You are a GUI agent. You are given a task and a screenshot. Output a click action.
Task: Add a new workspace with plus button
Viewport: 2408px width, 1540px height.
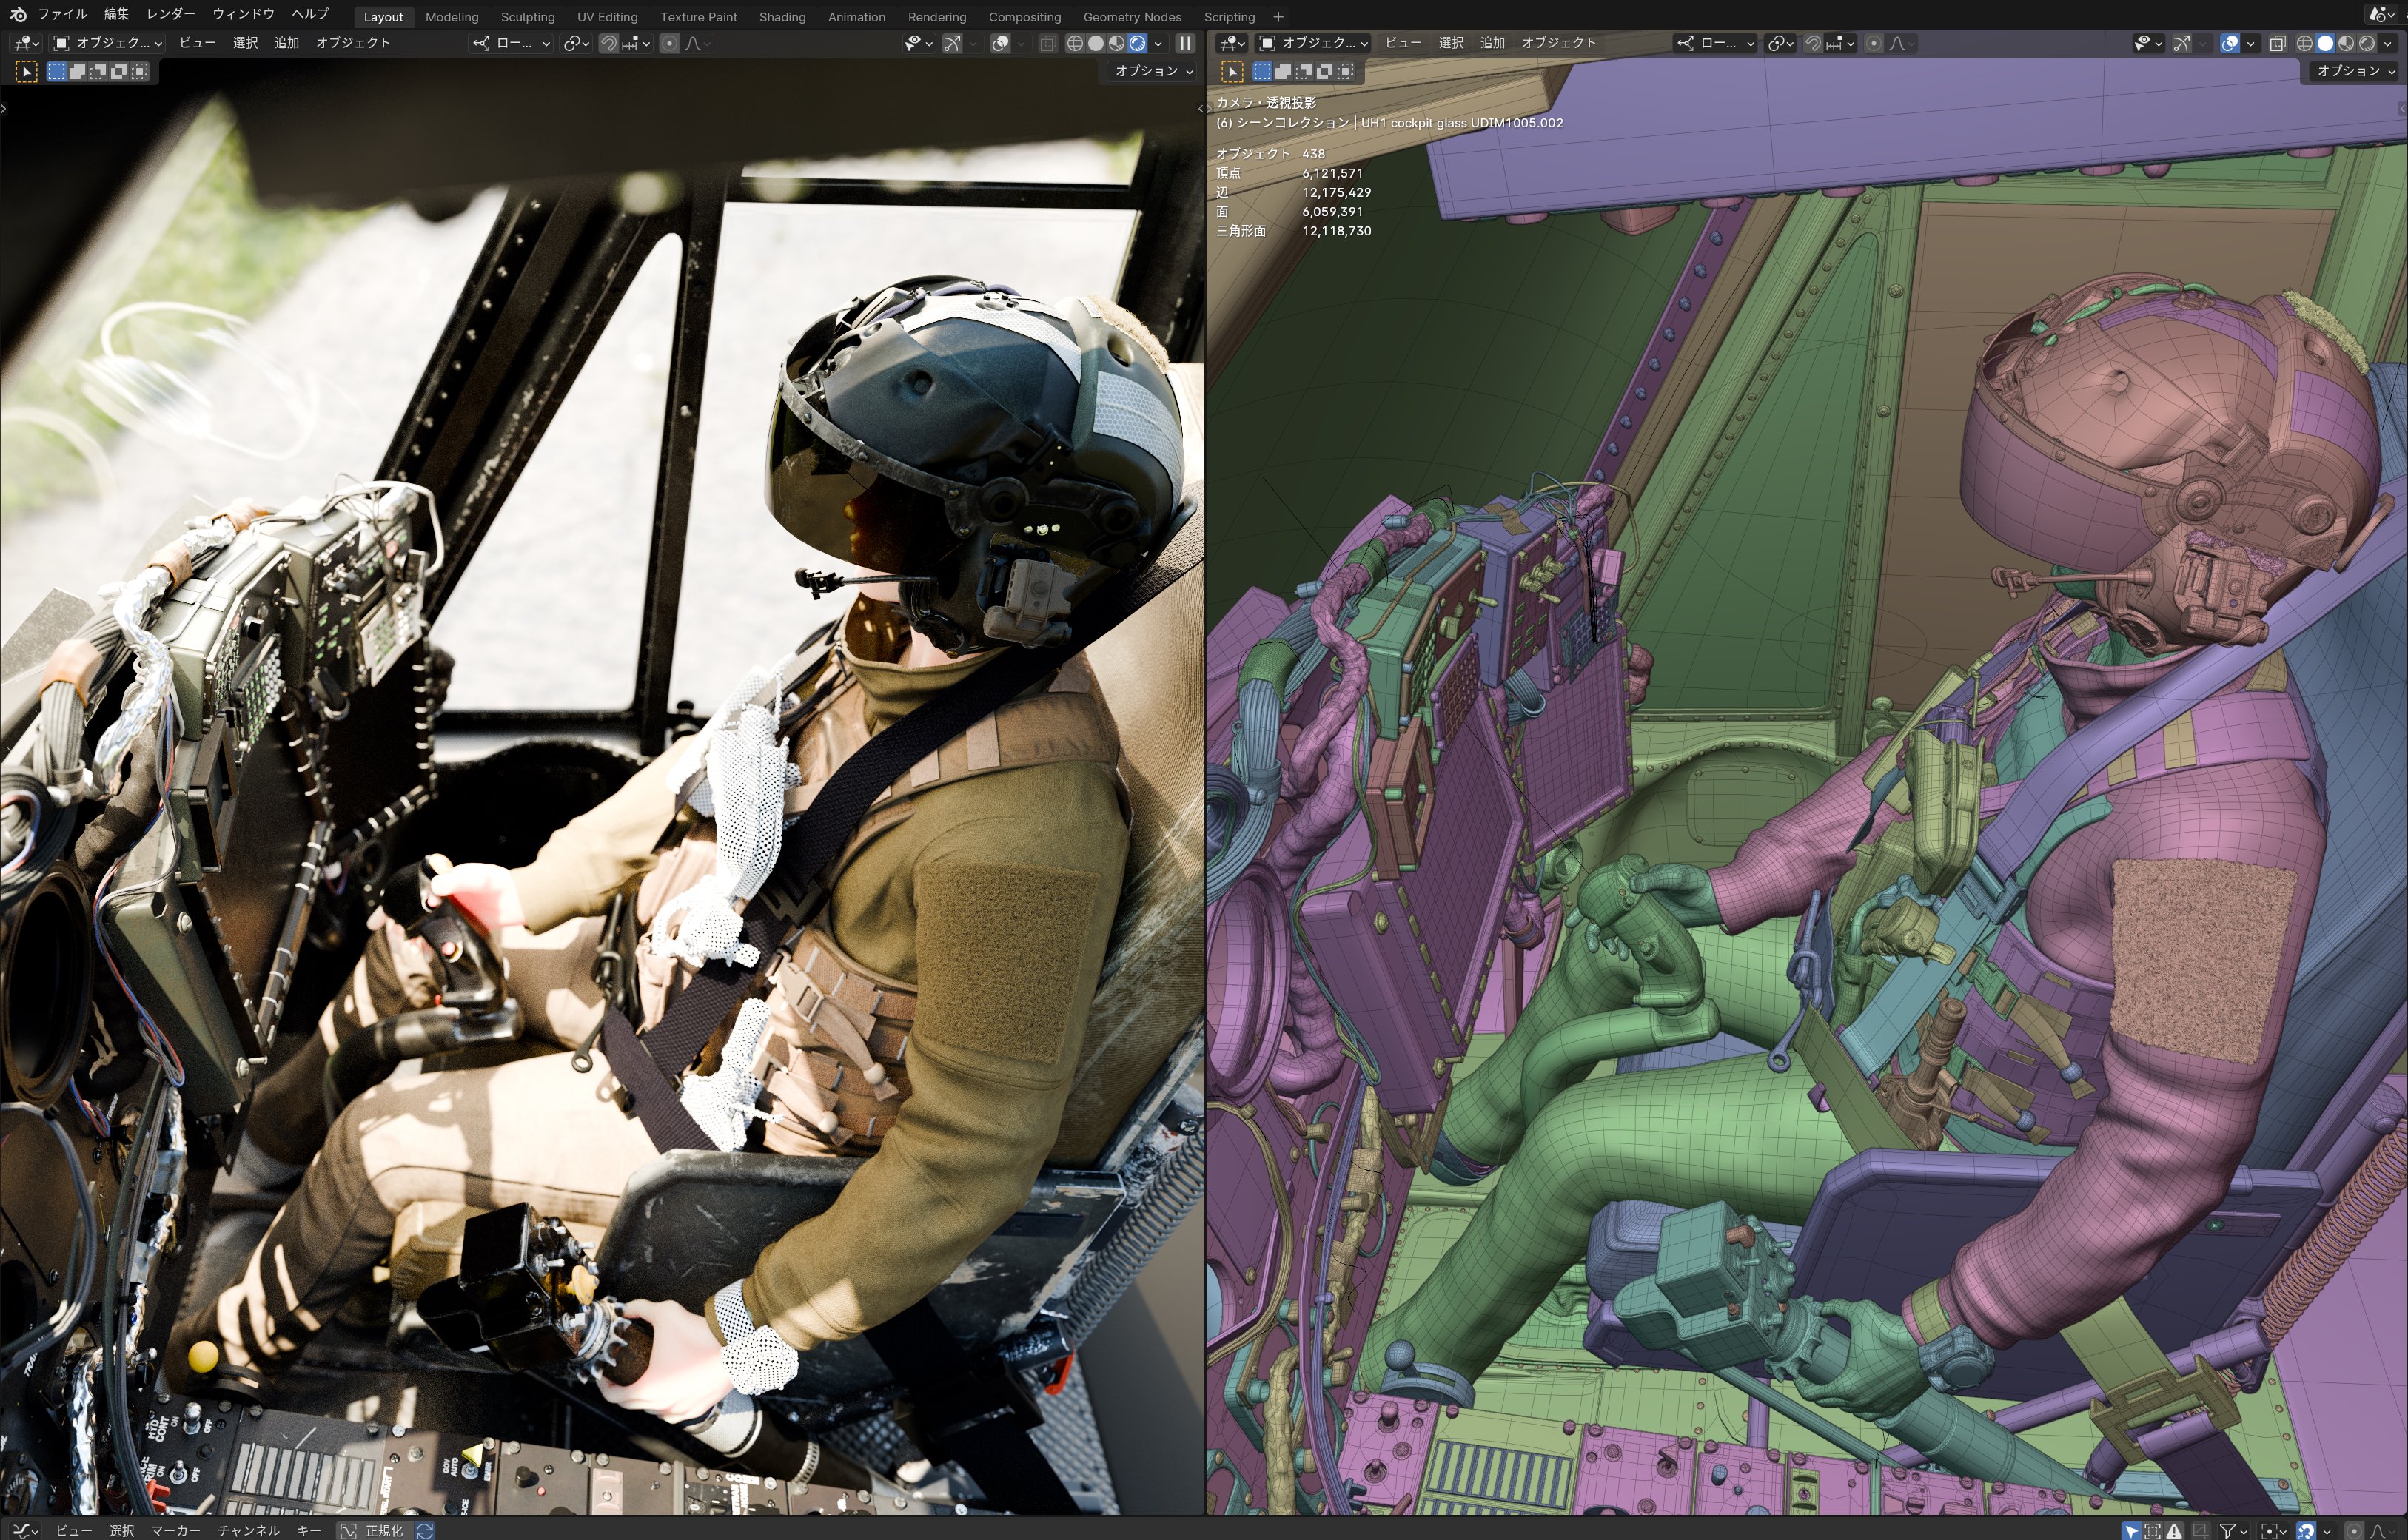point(1277,17)
